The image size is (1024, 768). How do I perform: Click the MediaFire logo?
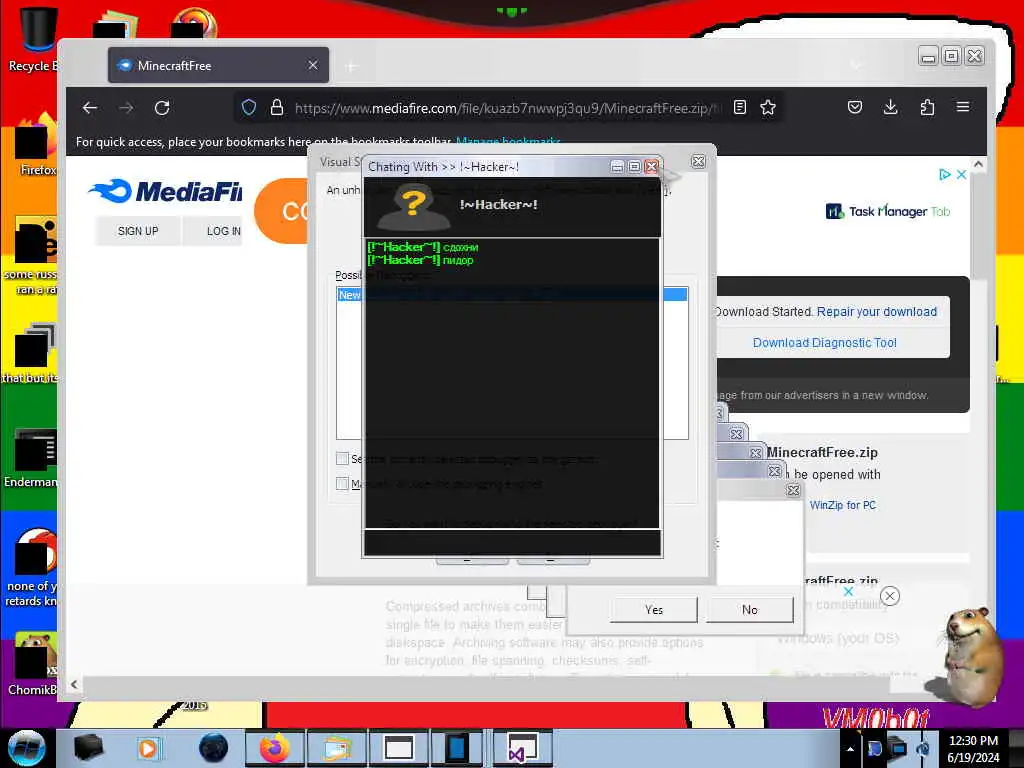165,191
